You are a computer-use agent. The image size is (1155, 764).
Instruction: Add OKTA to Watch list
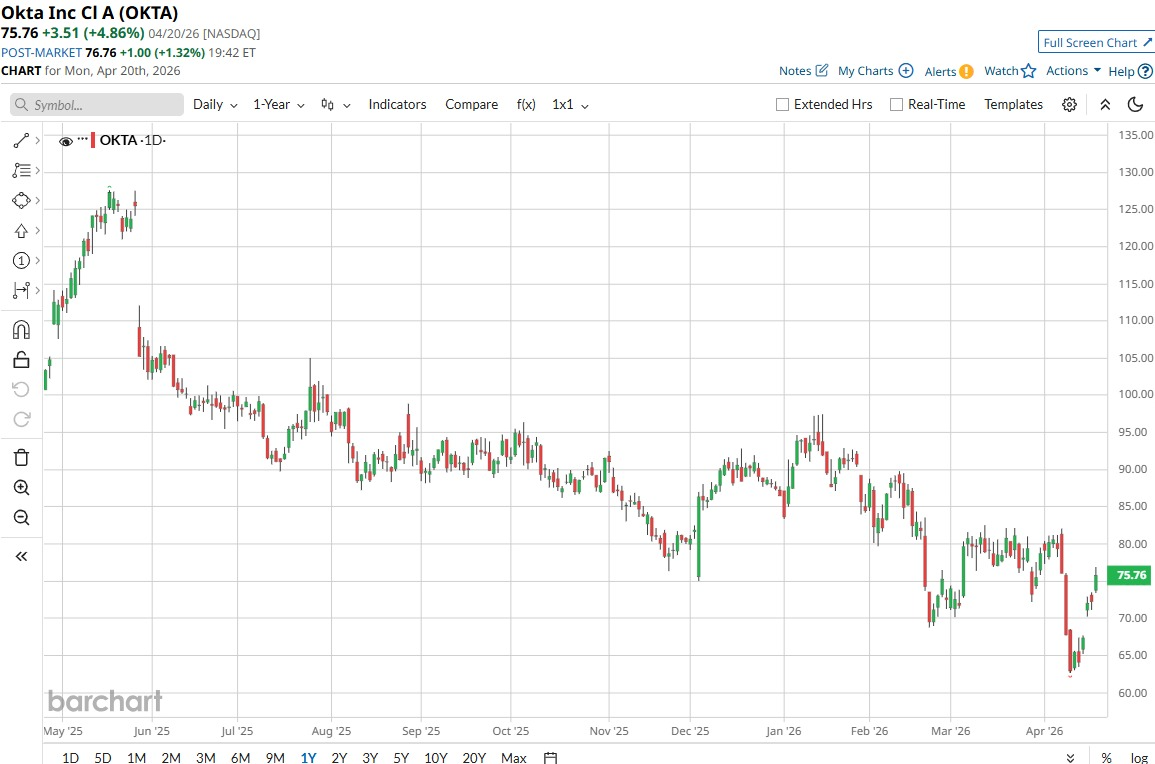point(1010,71)
